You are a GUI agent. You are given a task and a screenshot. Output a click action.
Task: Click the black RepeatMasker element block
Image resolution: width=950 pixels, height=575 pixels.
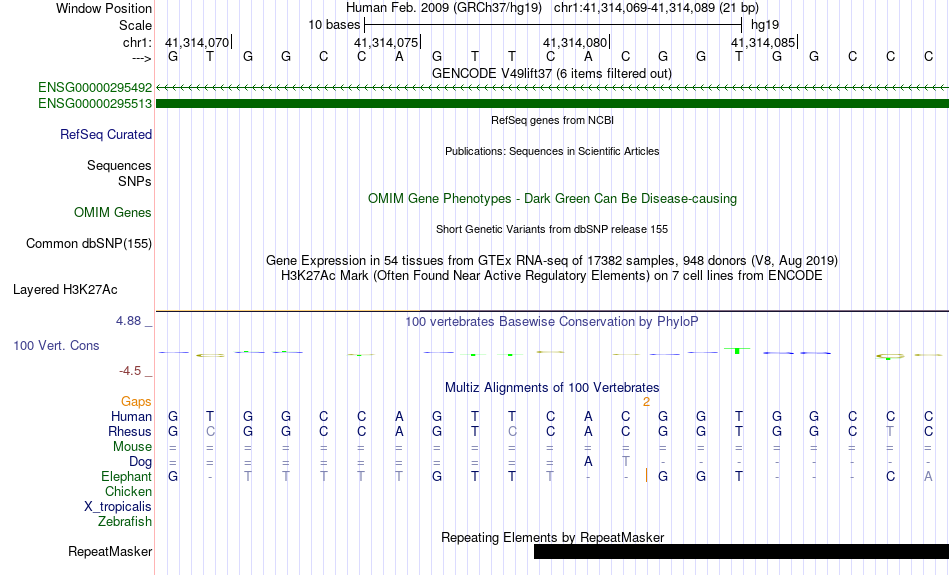point(742,551)
